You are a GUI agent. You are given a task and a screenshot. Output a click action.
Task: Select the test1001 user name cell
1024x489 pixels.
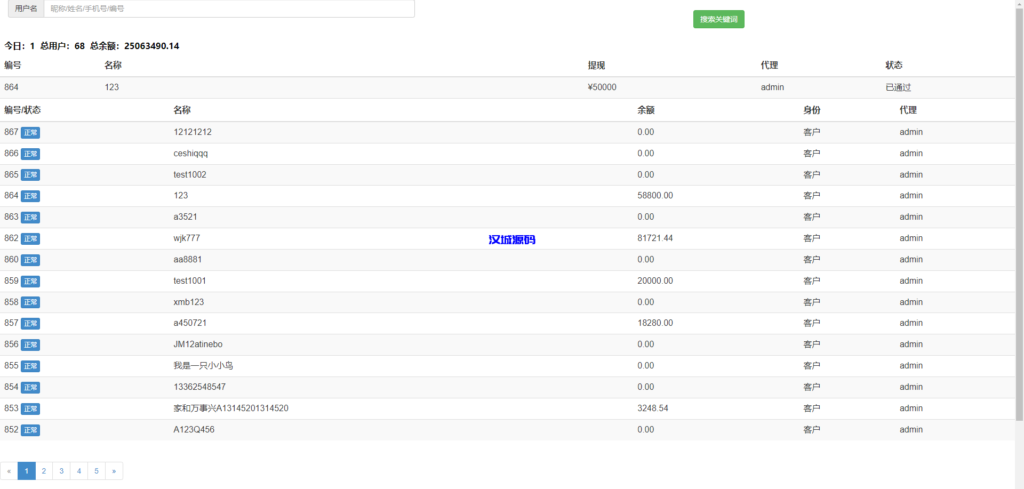click(190, 281)
